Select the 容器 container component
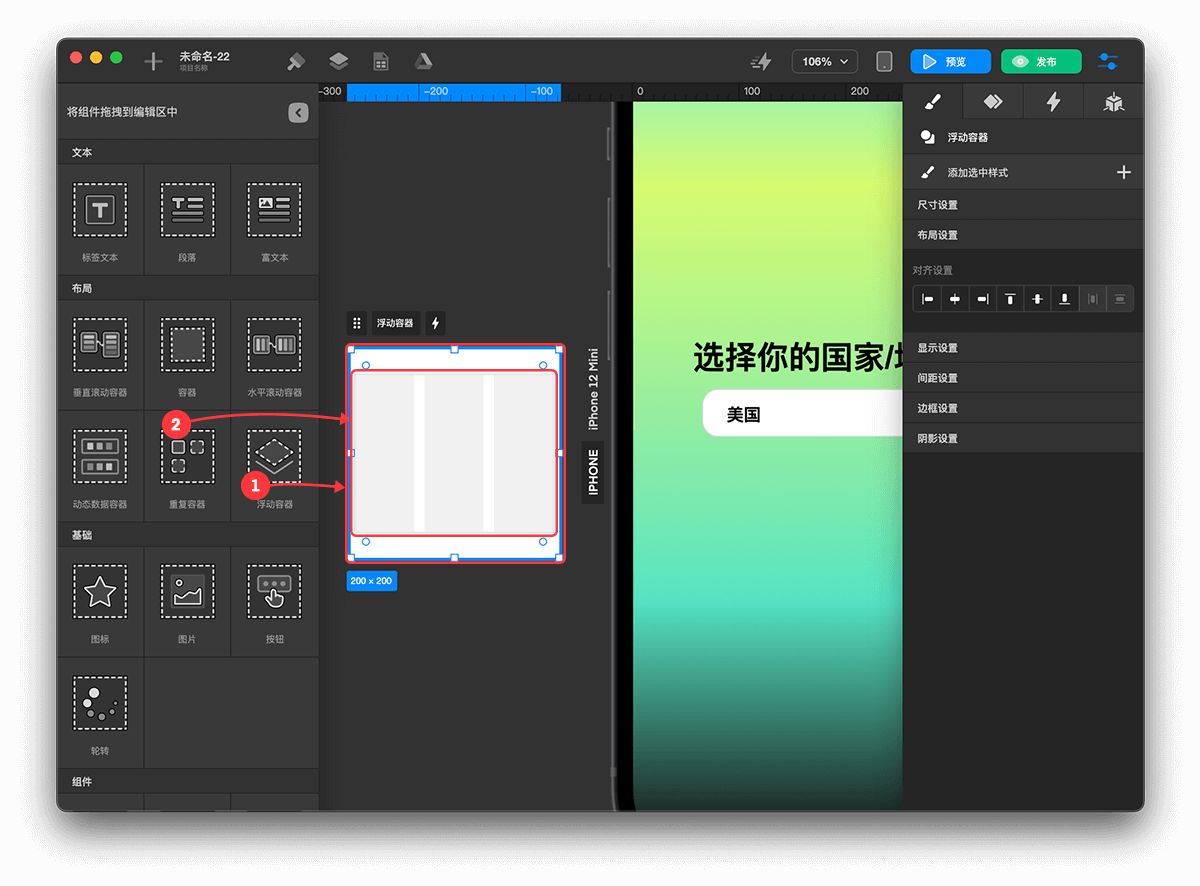 tap(187, 355)
